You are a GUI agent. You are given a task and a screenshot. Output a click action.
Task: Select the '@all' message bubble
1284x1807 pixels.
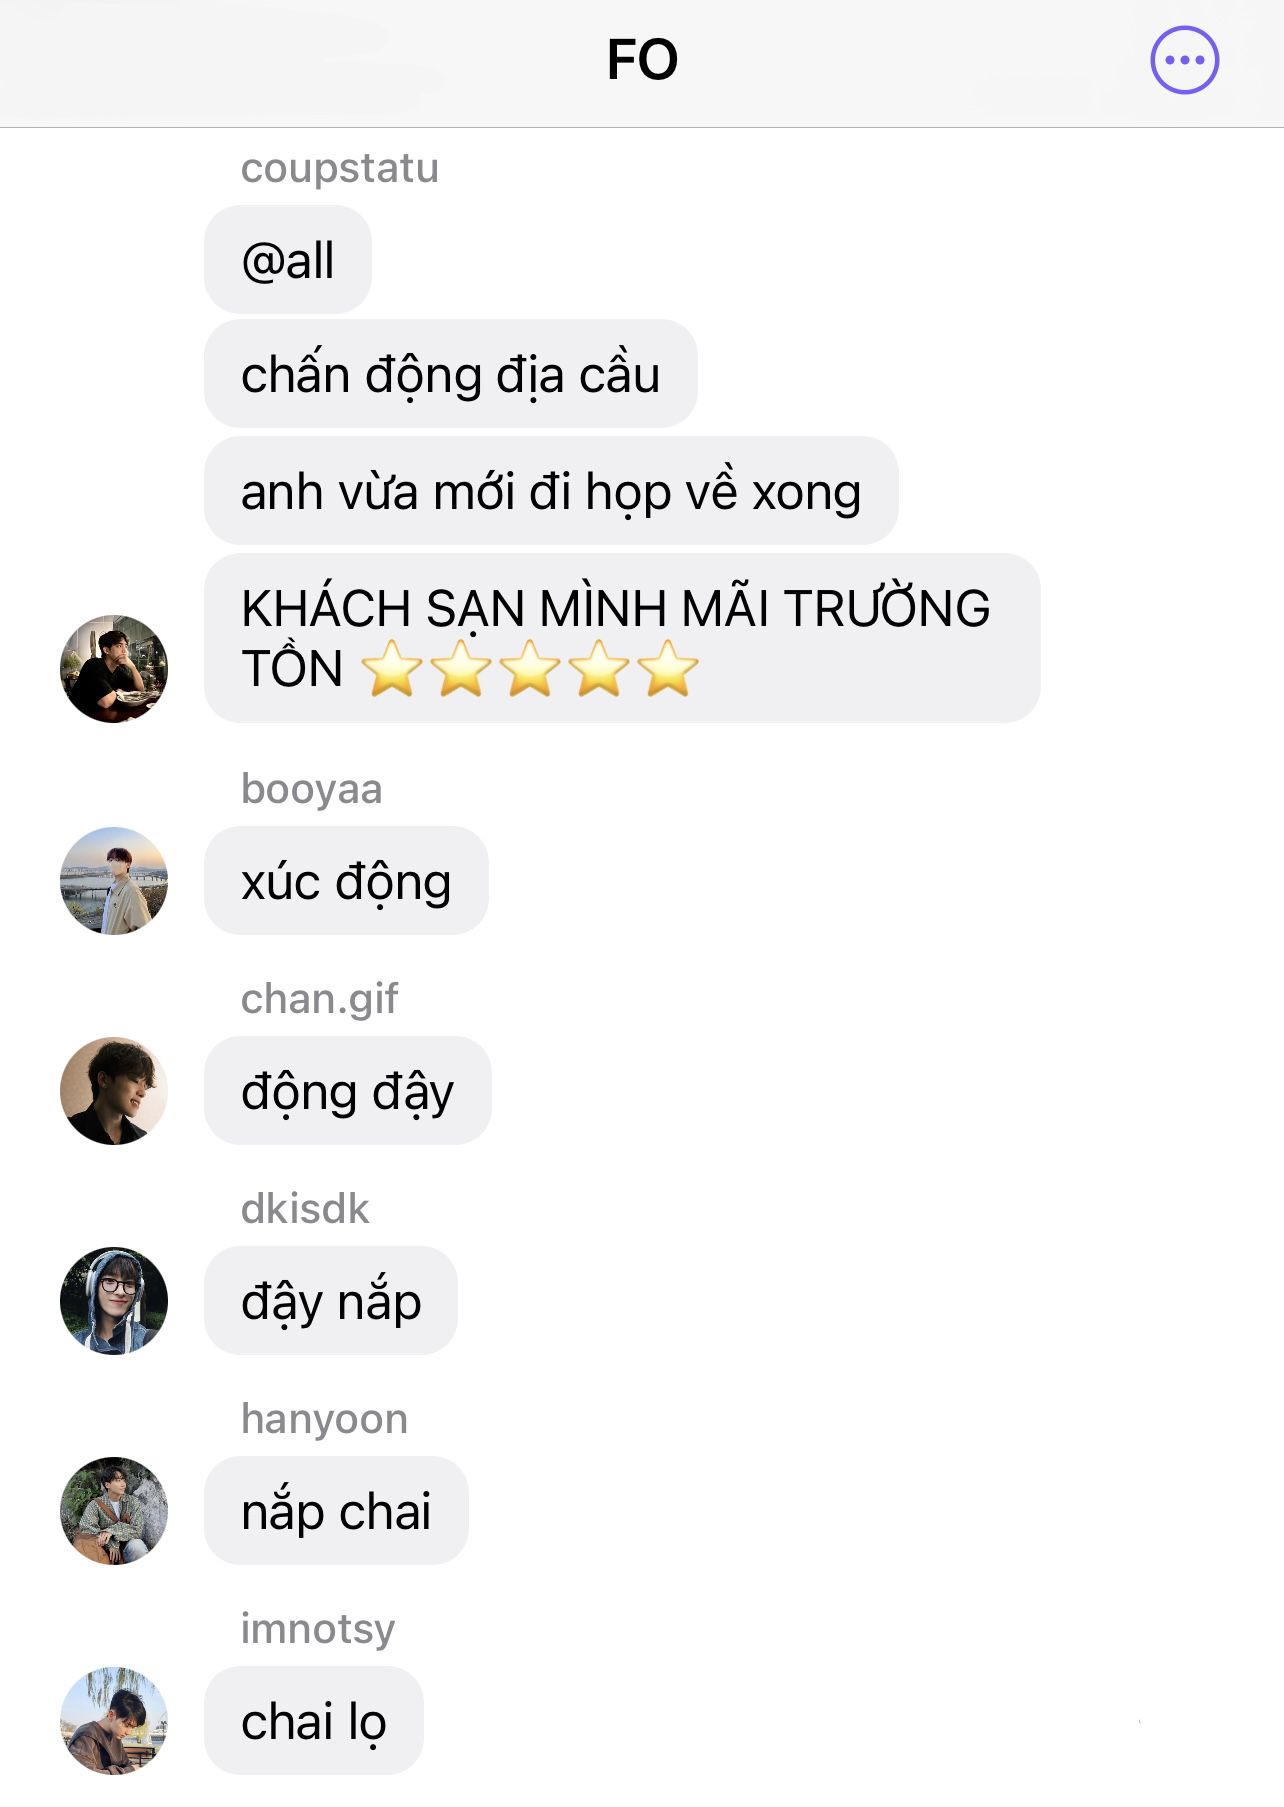[288, 260]
